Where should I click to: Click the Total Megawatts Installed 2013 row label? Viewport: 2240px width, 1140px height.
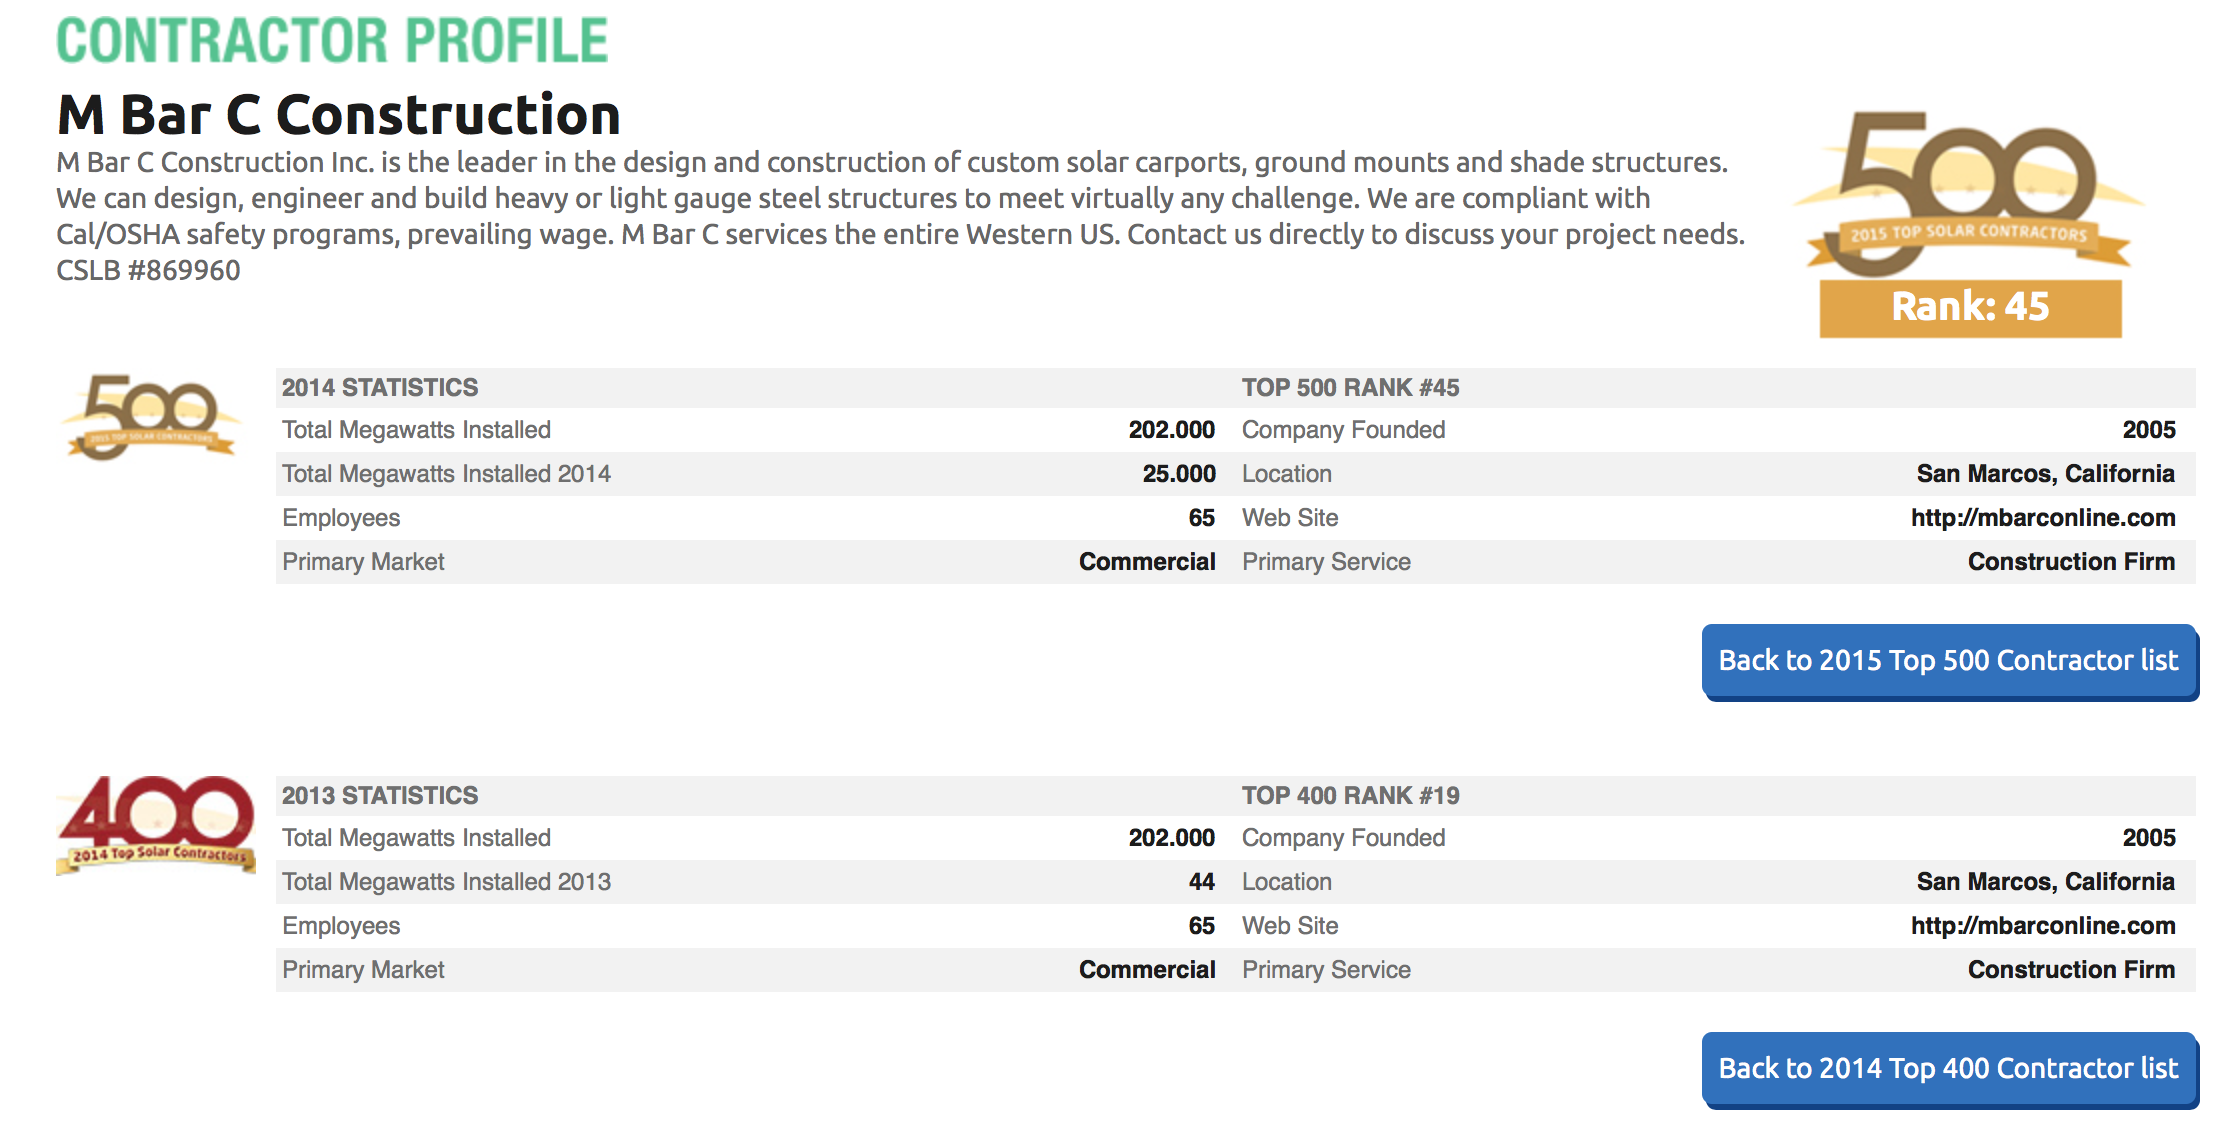446,882
